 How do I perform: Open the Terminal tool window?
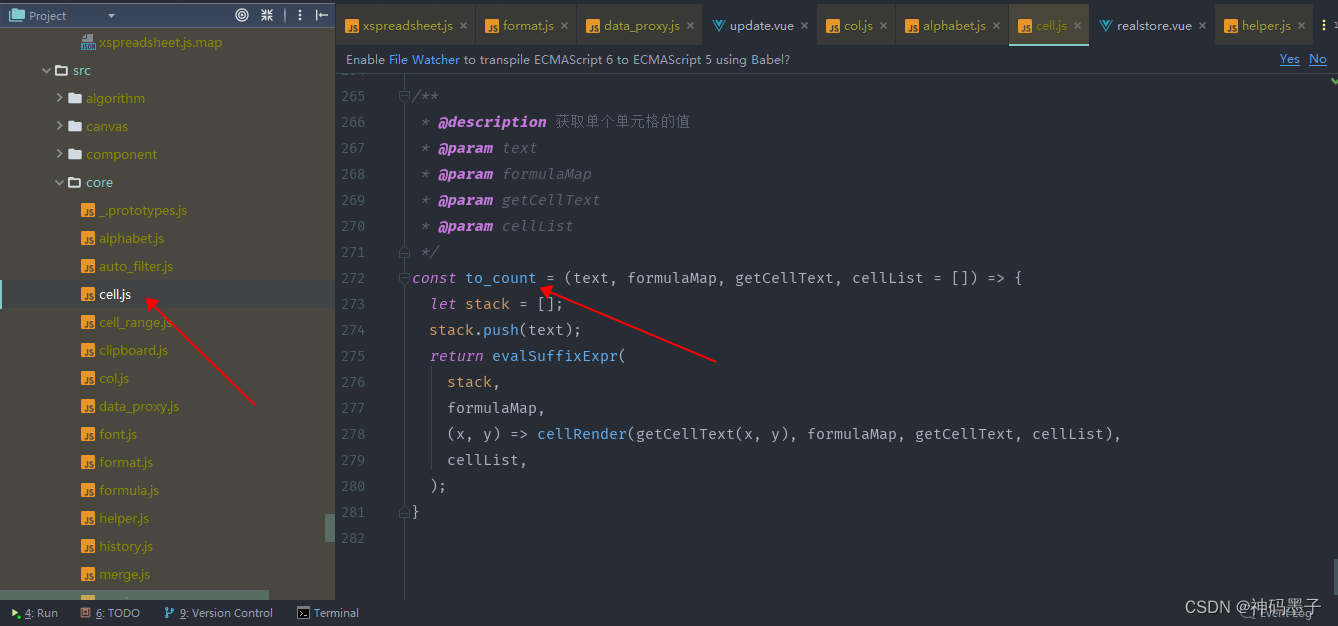[x=328, y=613]
